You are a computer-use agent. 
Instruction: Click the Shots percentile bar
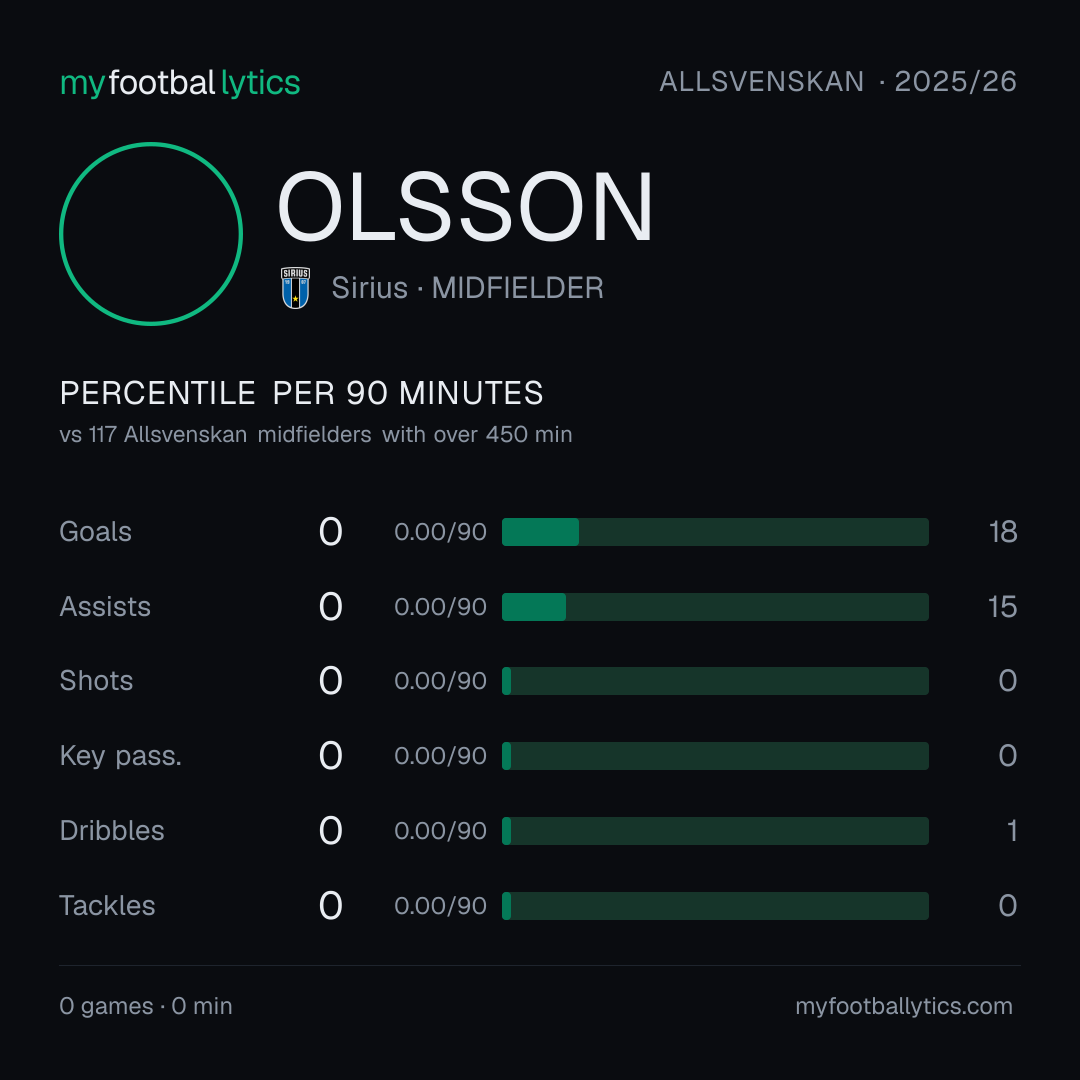[715, 681]
